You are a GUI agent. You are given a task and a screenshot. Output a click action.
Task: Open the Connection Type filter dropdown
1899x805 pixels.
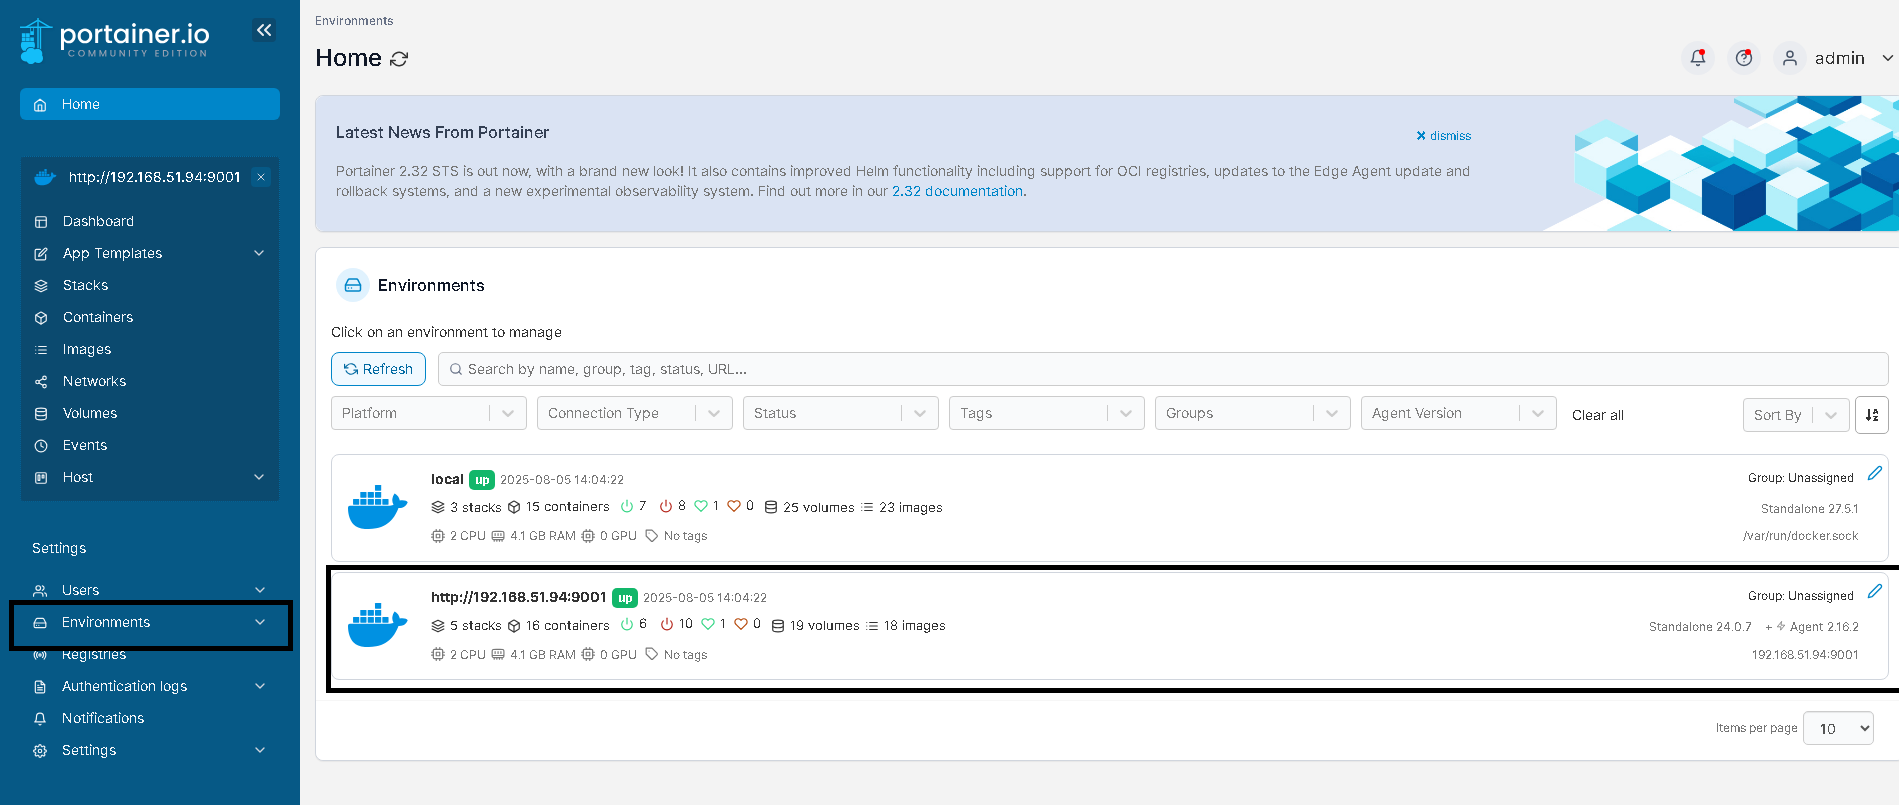pyautogui.click(x=634, y=413)
